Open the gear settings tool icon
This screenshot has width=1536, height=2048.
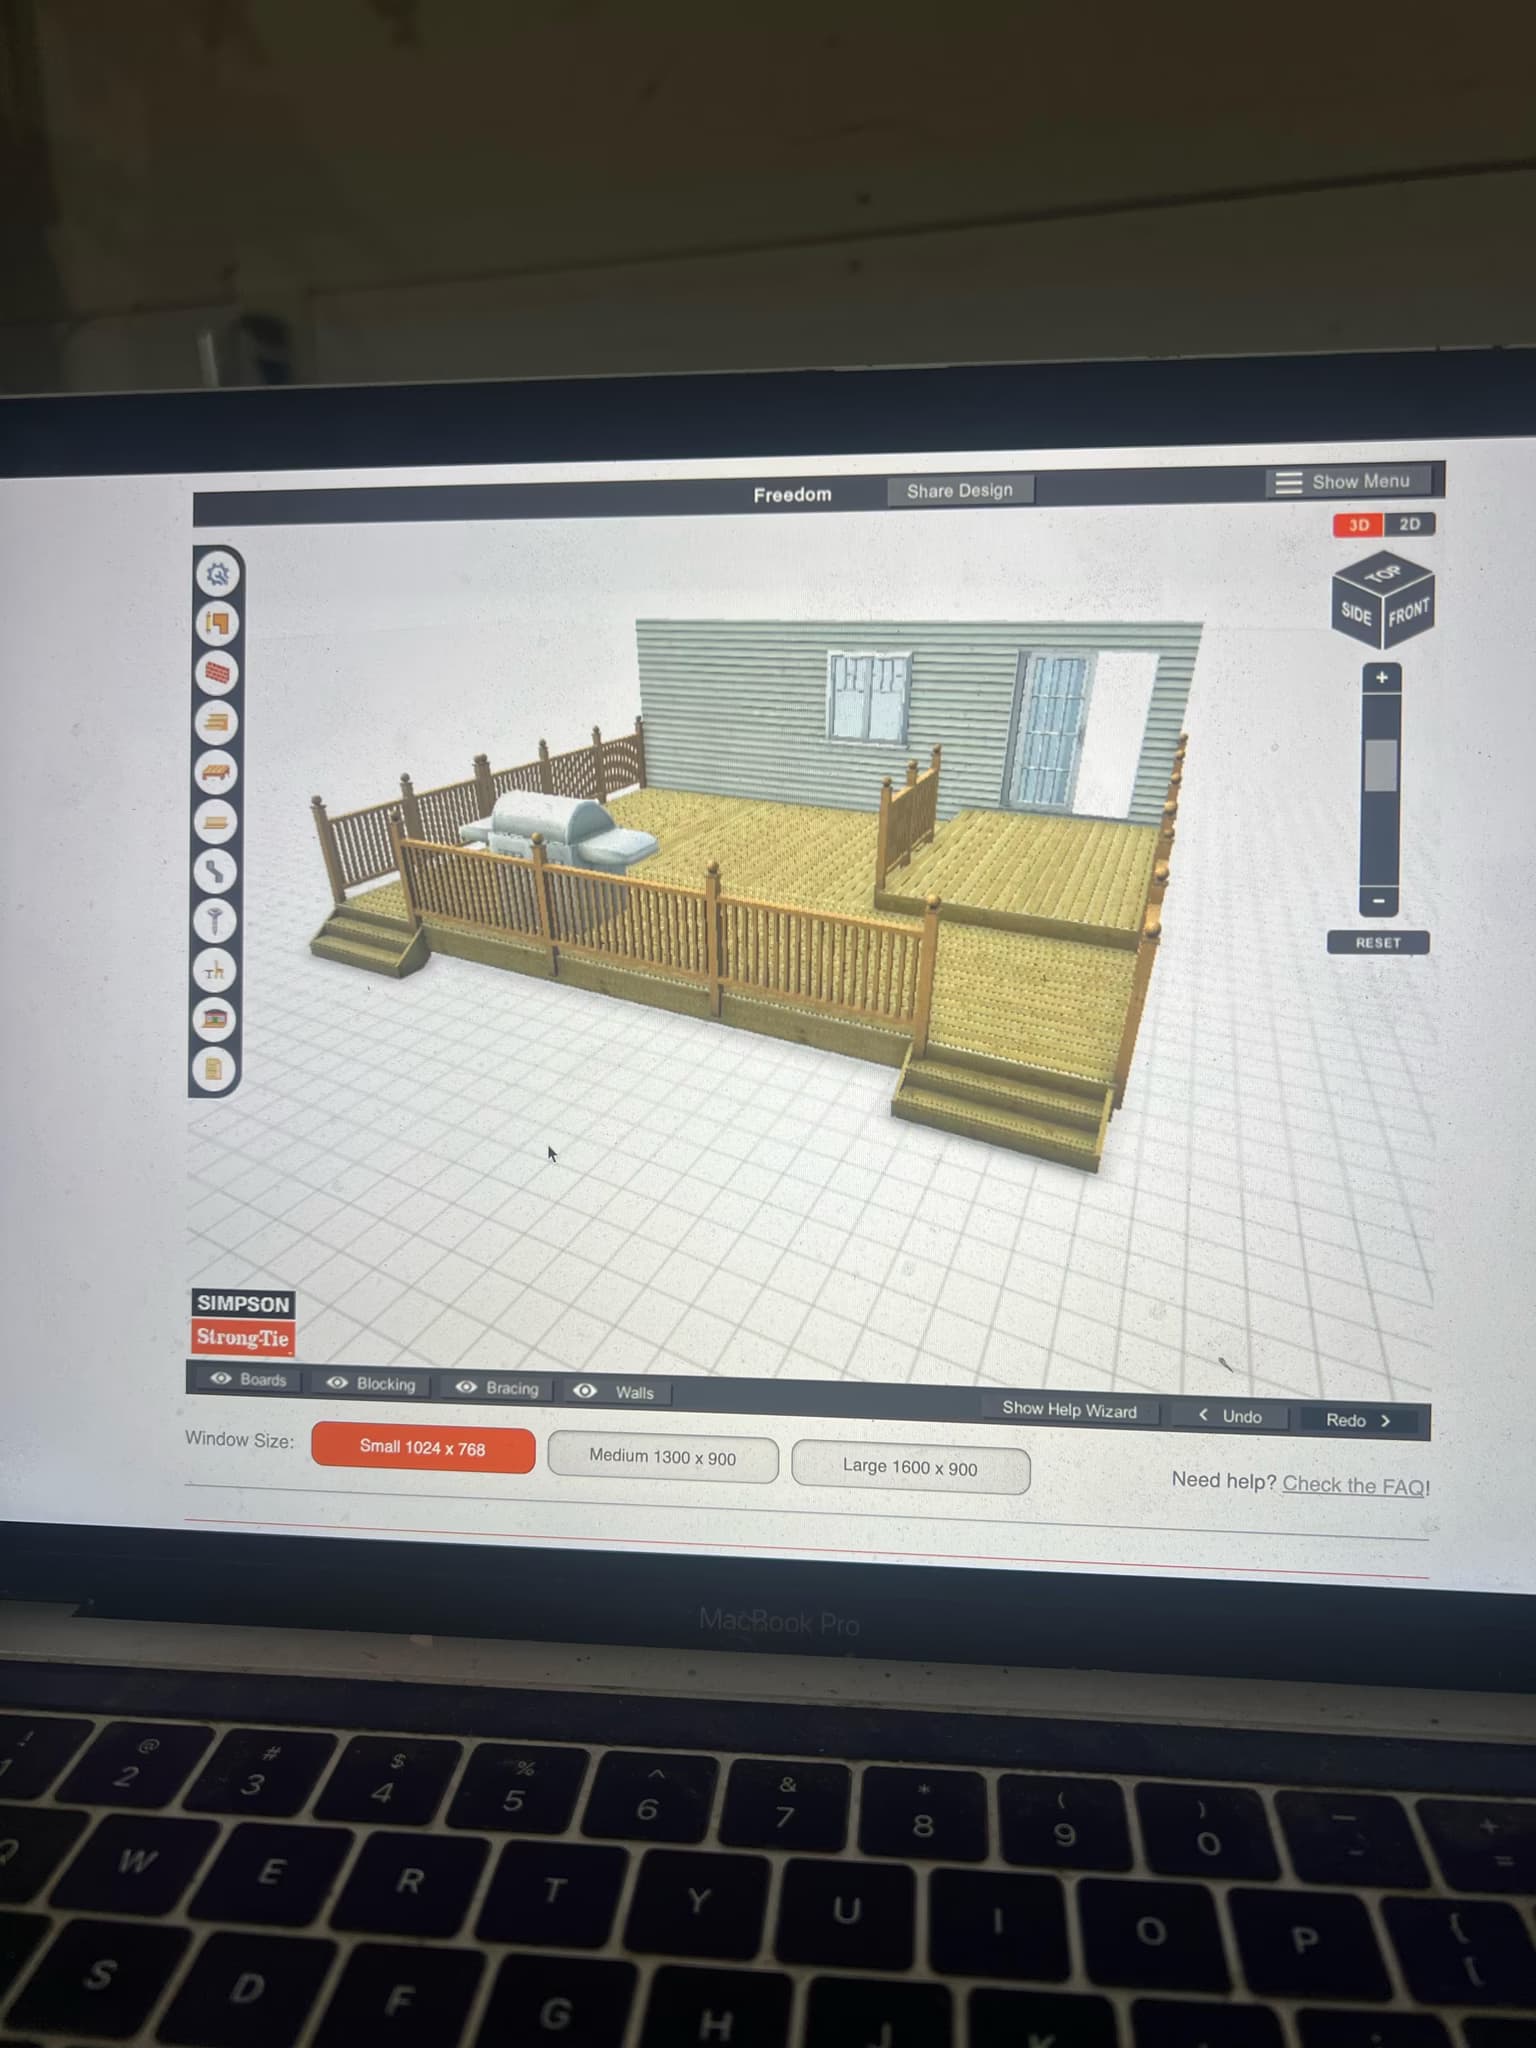click(217, 574)
